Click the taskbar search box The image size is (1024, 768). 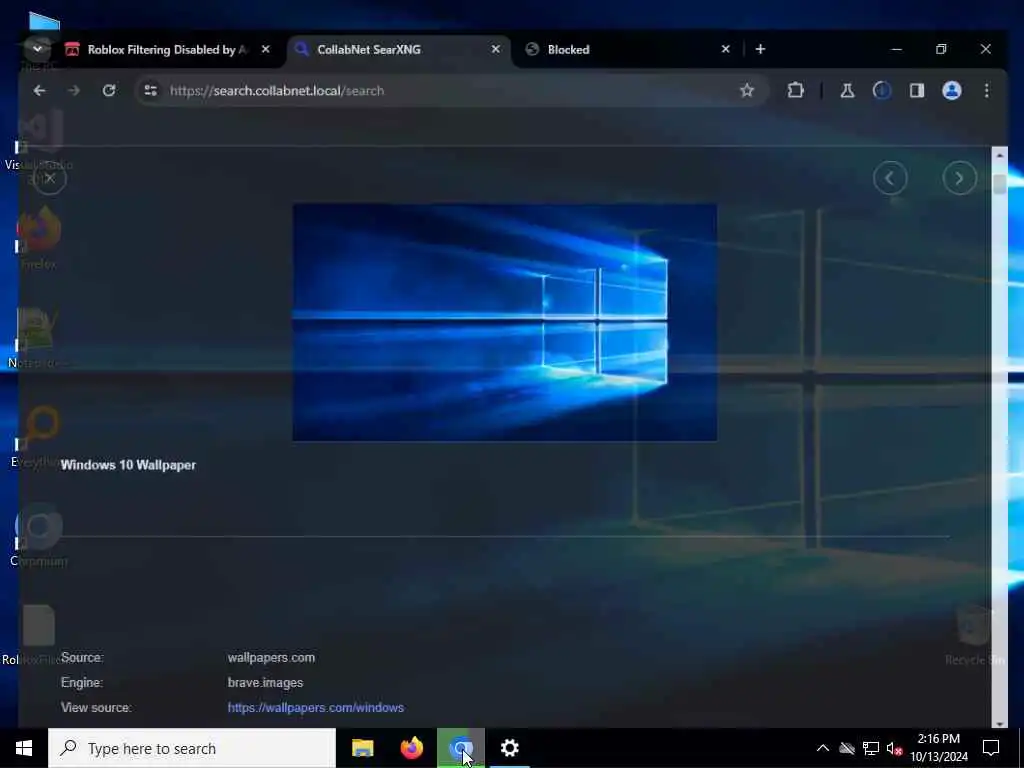pos(192,748)
